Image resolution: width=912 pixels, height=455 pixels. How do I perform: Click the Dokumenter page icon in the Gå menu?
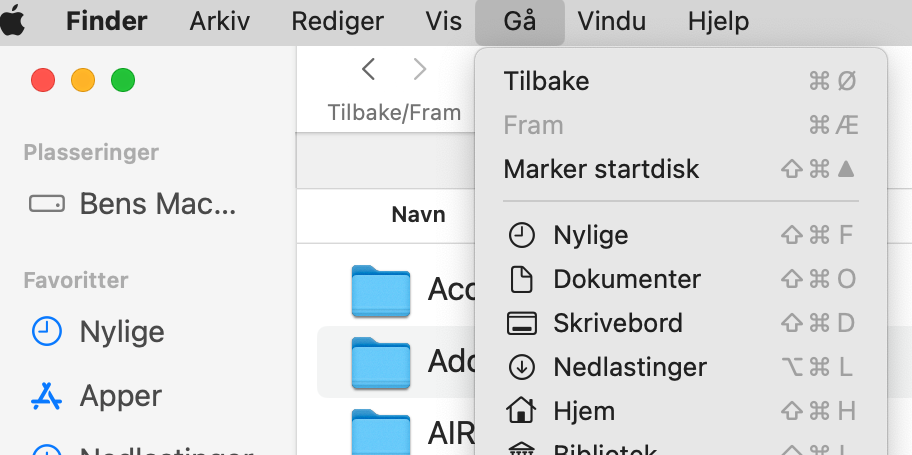point(522,279)
